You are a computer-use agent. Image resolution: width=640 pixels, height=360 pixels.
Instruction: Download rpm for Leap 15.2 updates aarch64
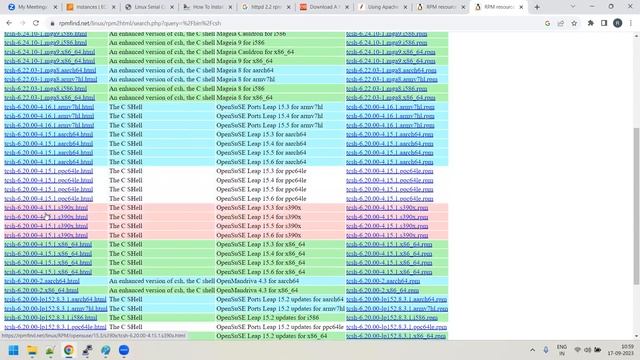pos(396,299)
